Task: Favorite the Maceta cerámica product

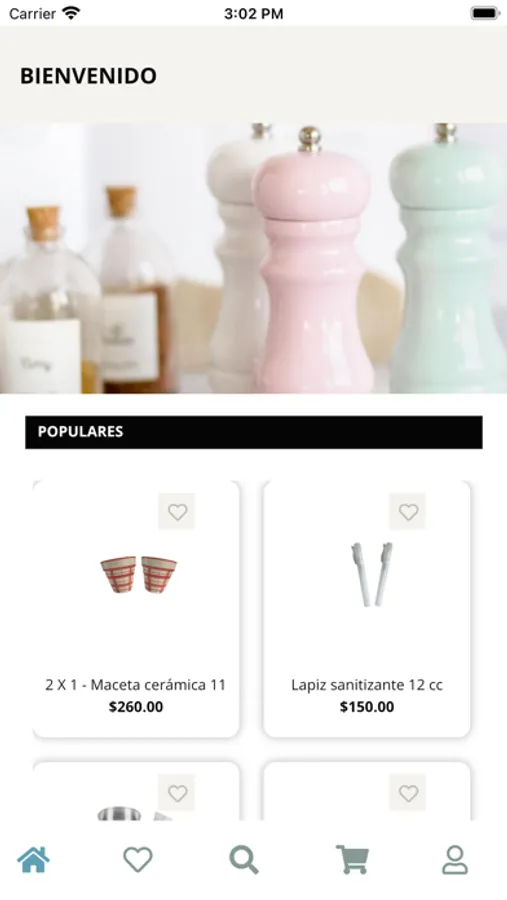Action: (177, 511)
